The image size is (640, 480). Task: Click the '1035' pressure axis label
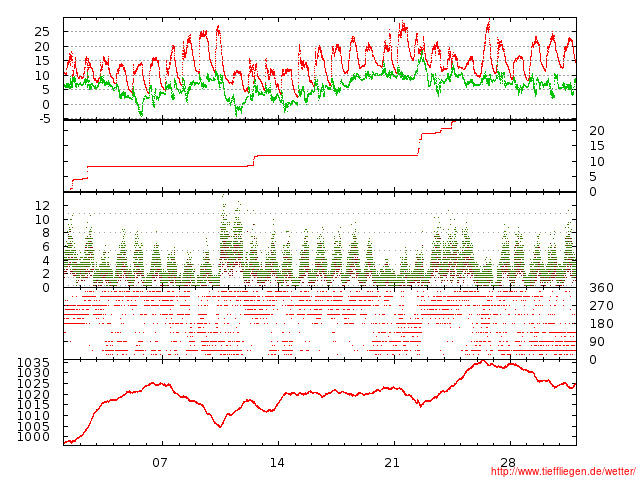point(33,362)
